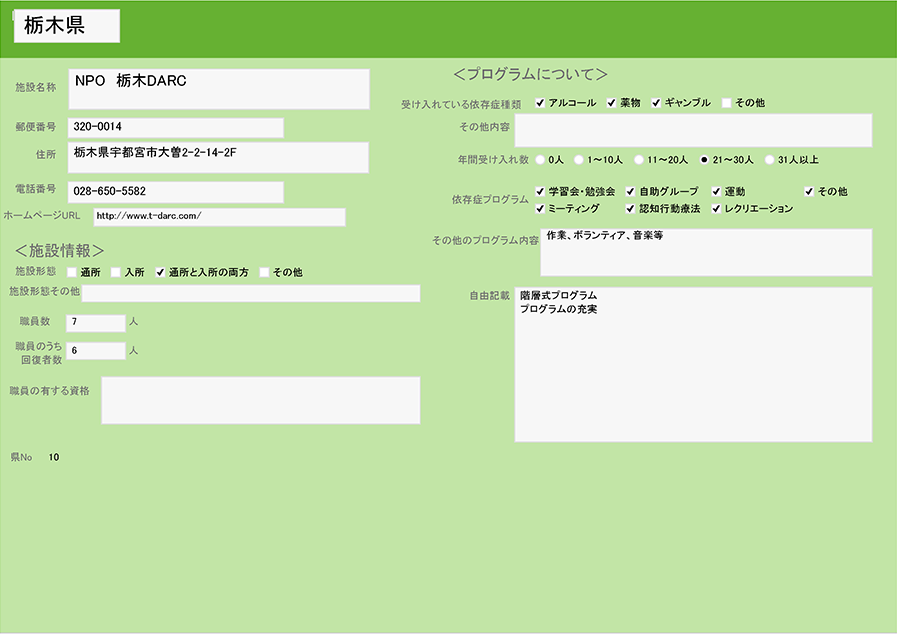Image resolution: width=897 pixels, height=634 pixels.
Task: Toggle the 認知行動療法 checkbox
Action: tap(631, 209)
